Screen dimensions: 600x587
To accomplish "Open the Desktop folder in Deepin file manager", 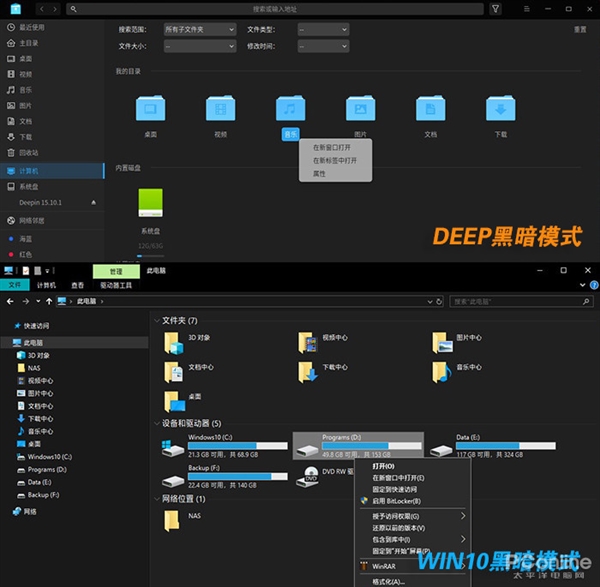I will click(150, 108).
